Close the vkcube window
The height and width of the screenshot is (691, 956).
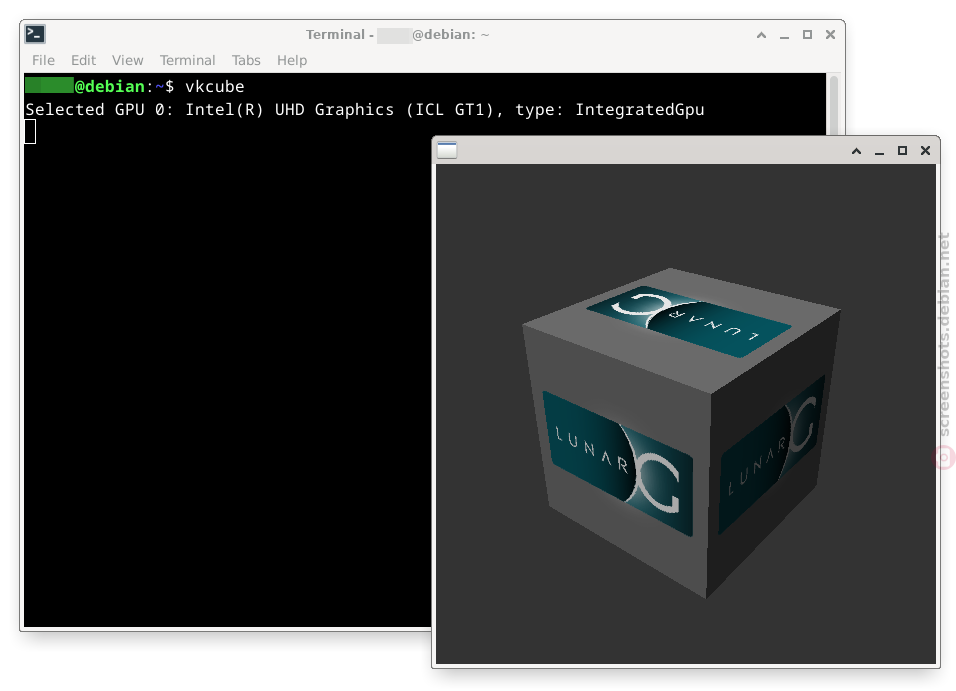click(x=926, y=151)
